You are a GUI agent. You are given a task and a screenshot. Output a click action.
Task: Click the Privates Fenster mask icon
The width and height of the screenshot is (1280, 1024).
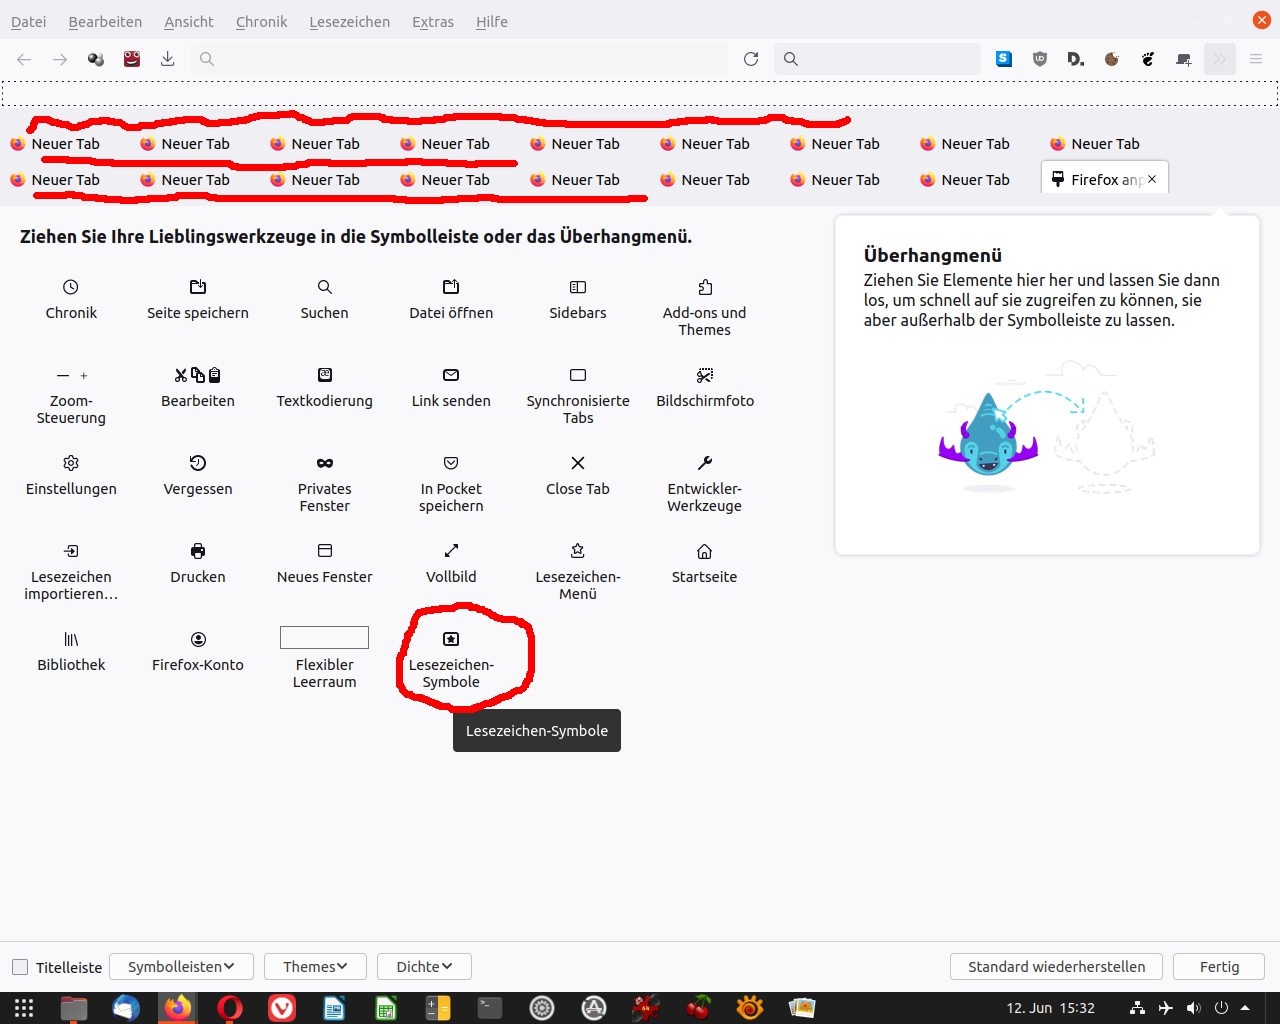[325, 463]
